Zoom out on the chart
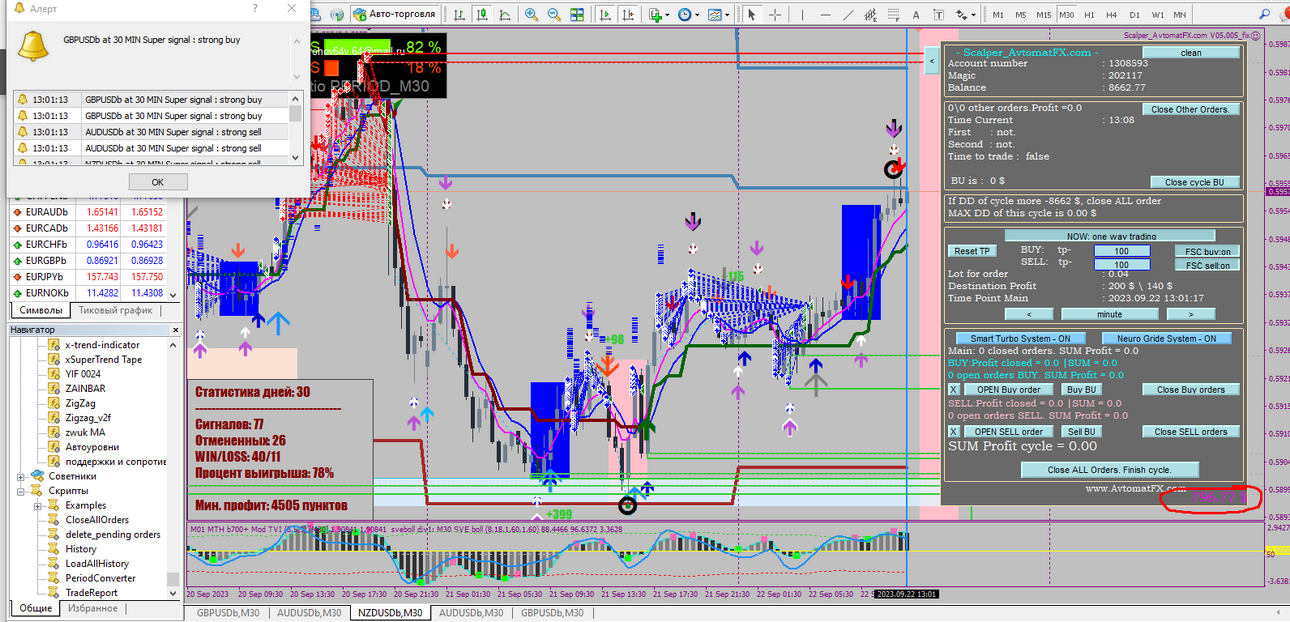1290x622 pixels. click(x=554, y=15)
